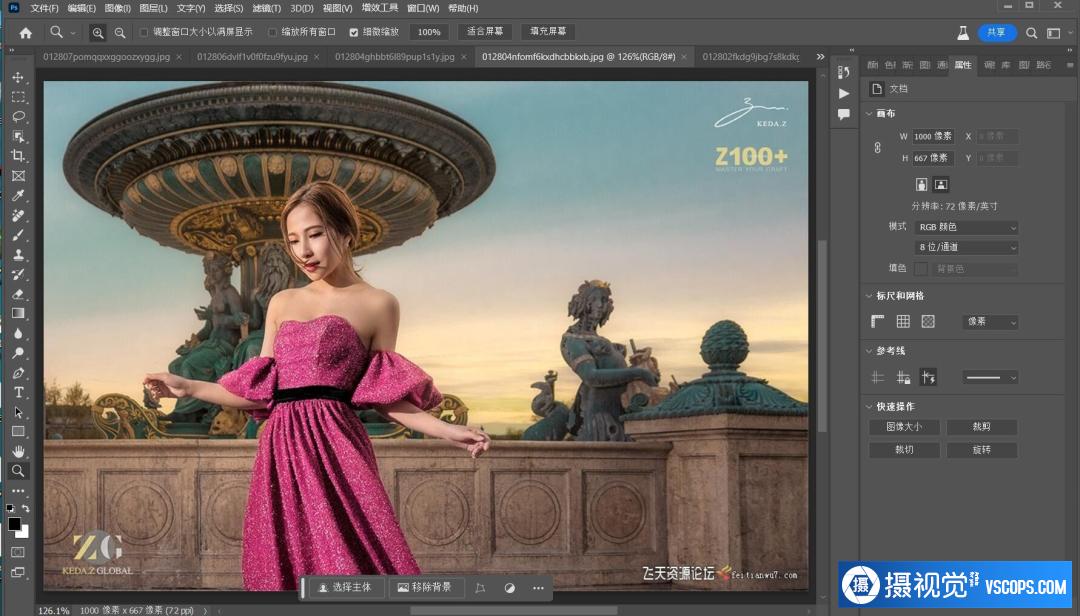Select the Hand tool
Image resolution: width=1080 pixels, height=616 pixels.
[x=18, y=451]
